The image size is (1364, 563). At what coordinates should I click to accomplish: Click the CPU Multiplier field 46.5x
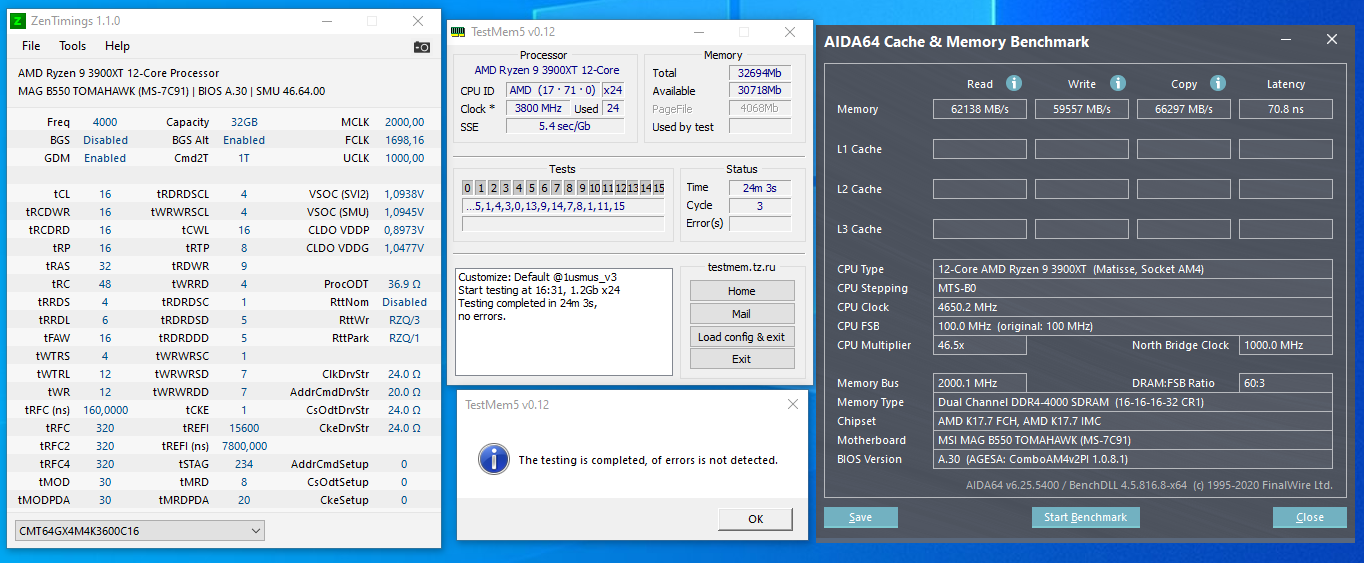(x=980, y=345)
